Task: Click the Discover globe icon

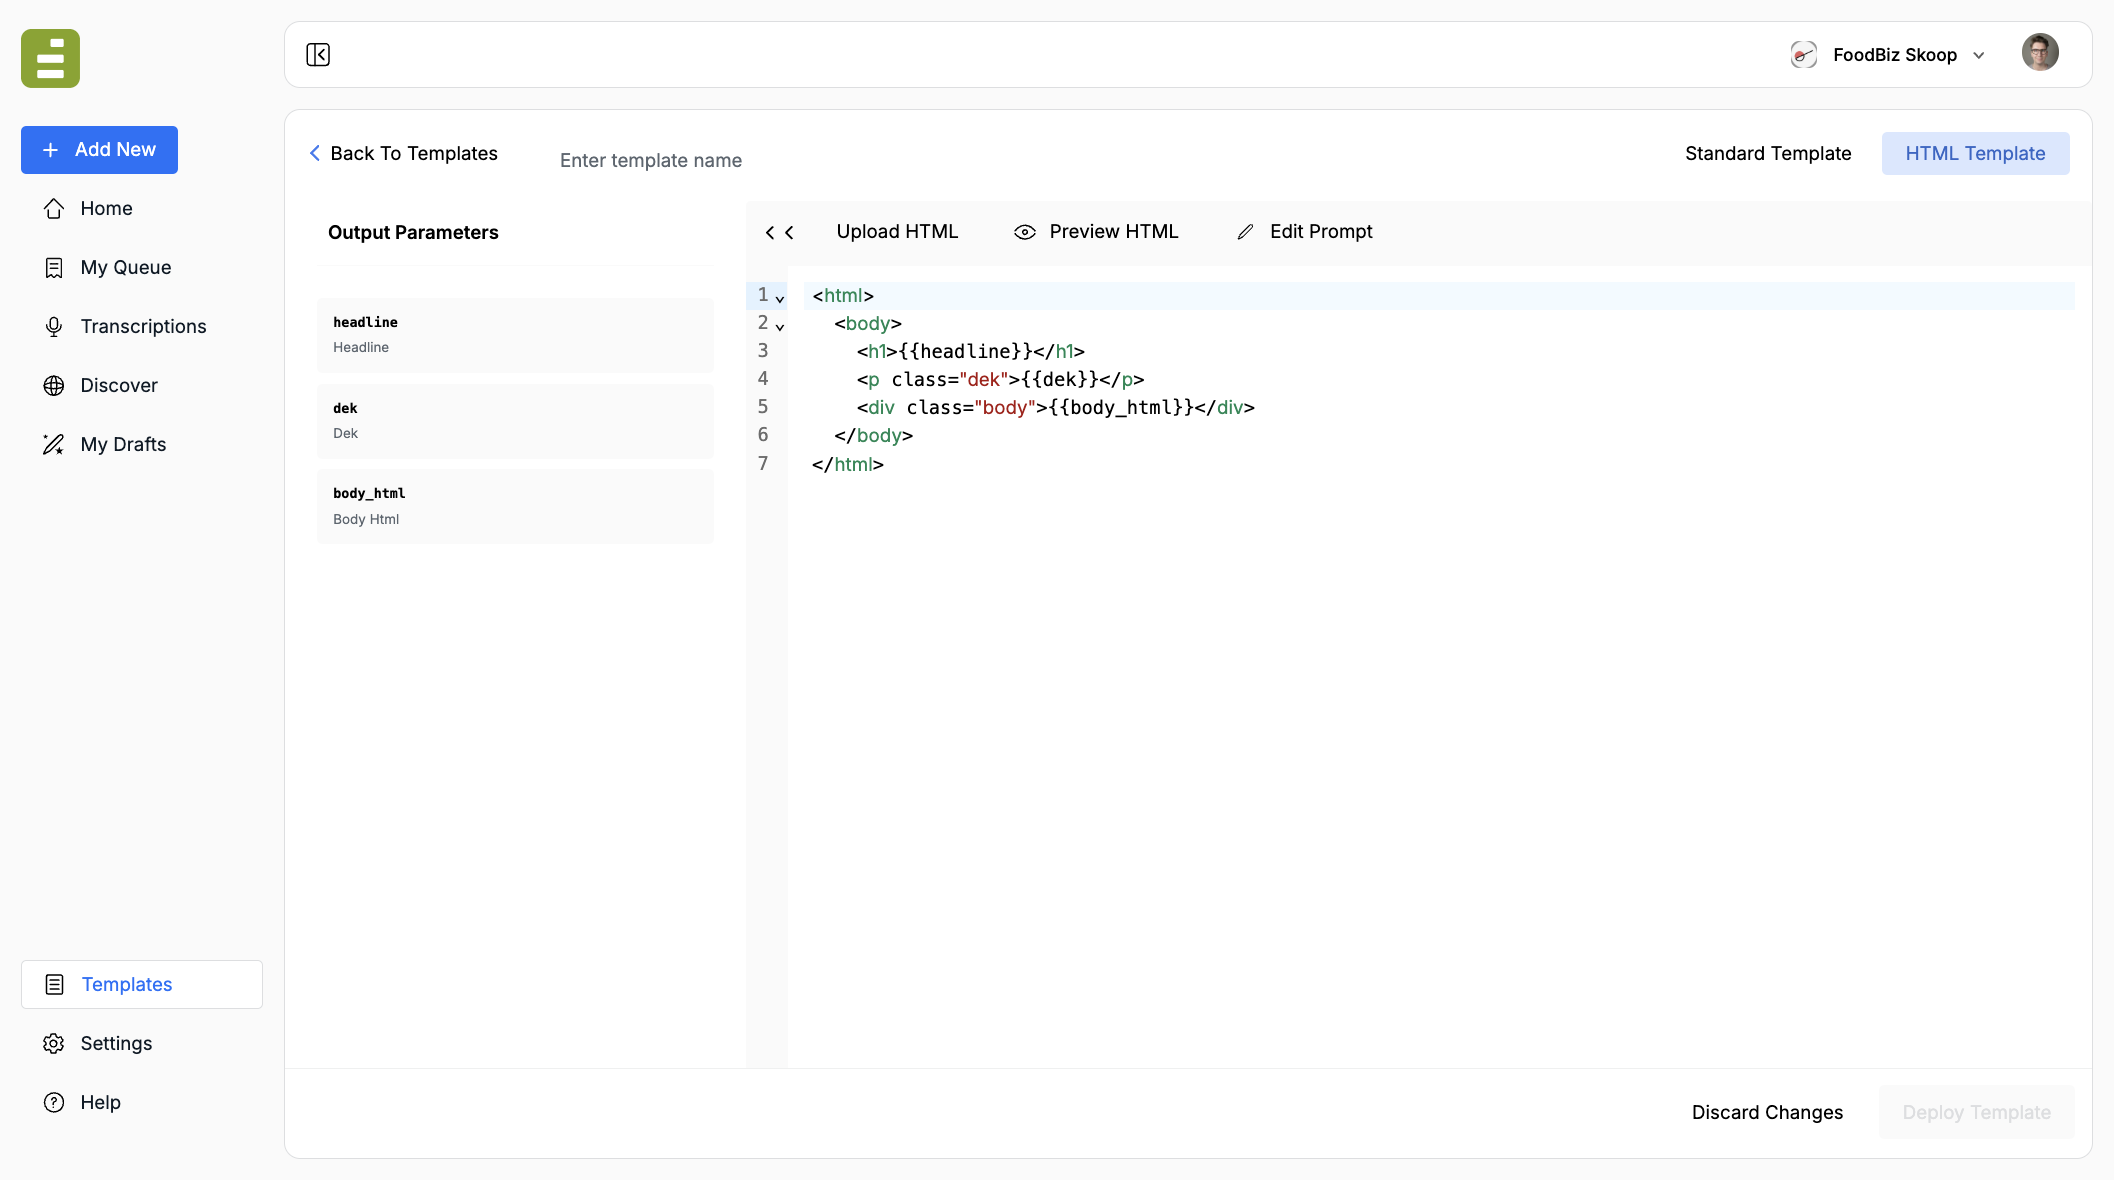Action: (x=54, y=386)
